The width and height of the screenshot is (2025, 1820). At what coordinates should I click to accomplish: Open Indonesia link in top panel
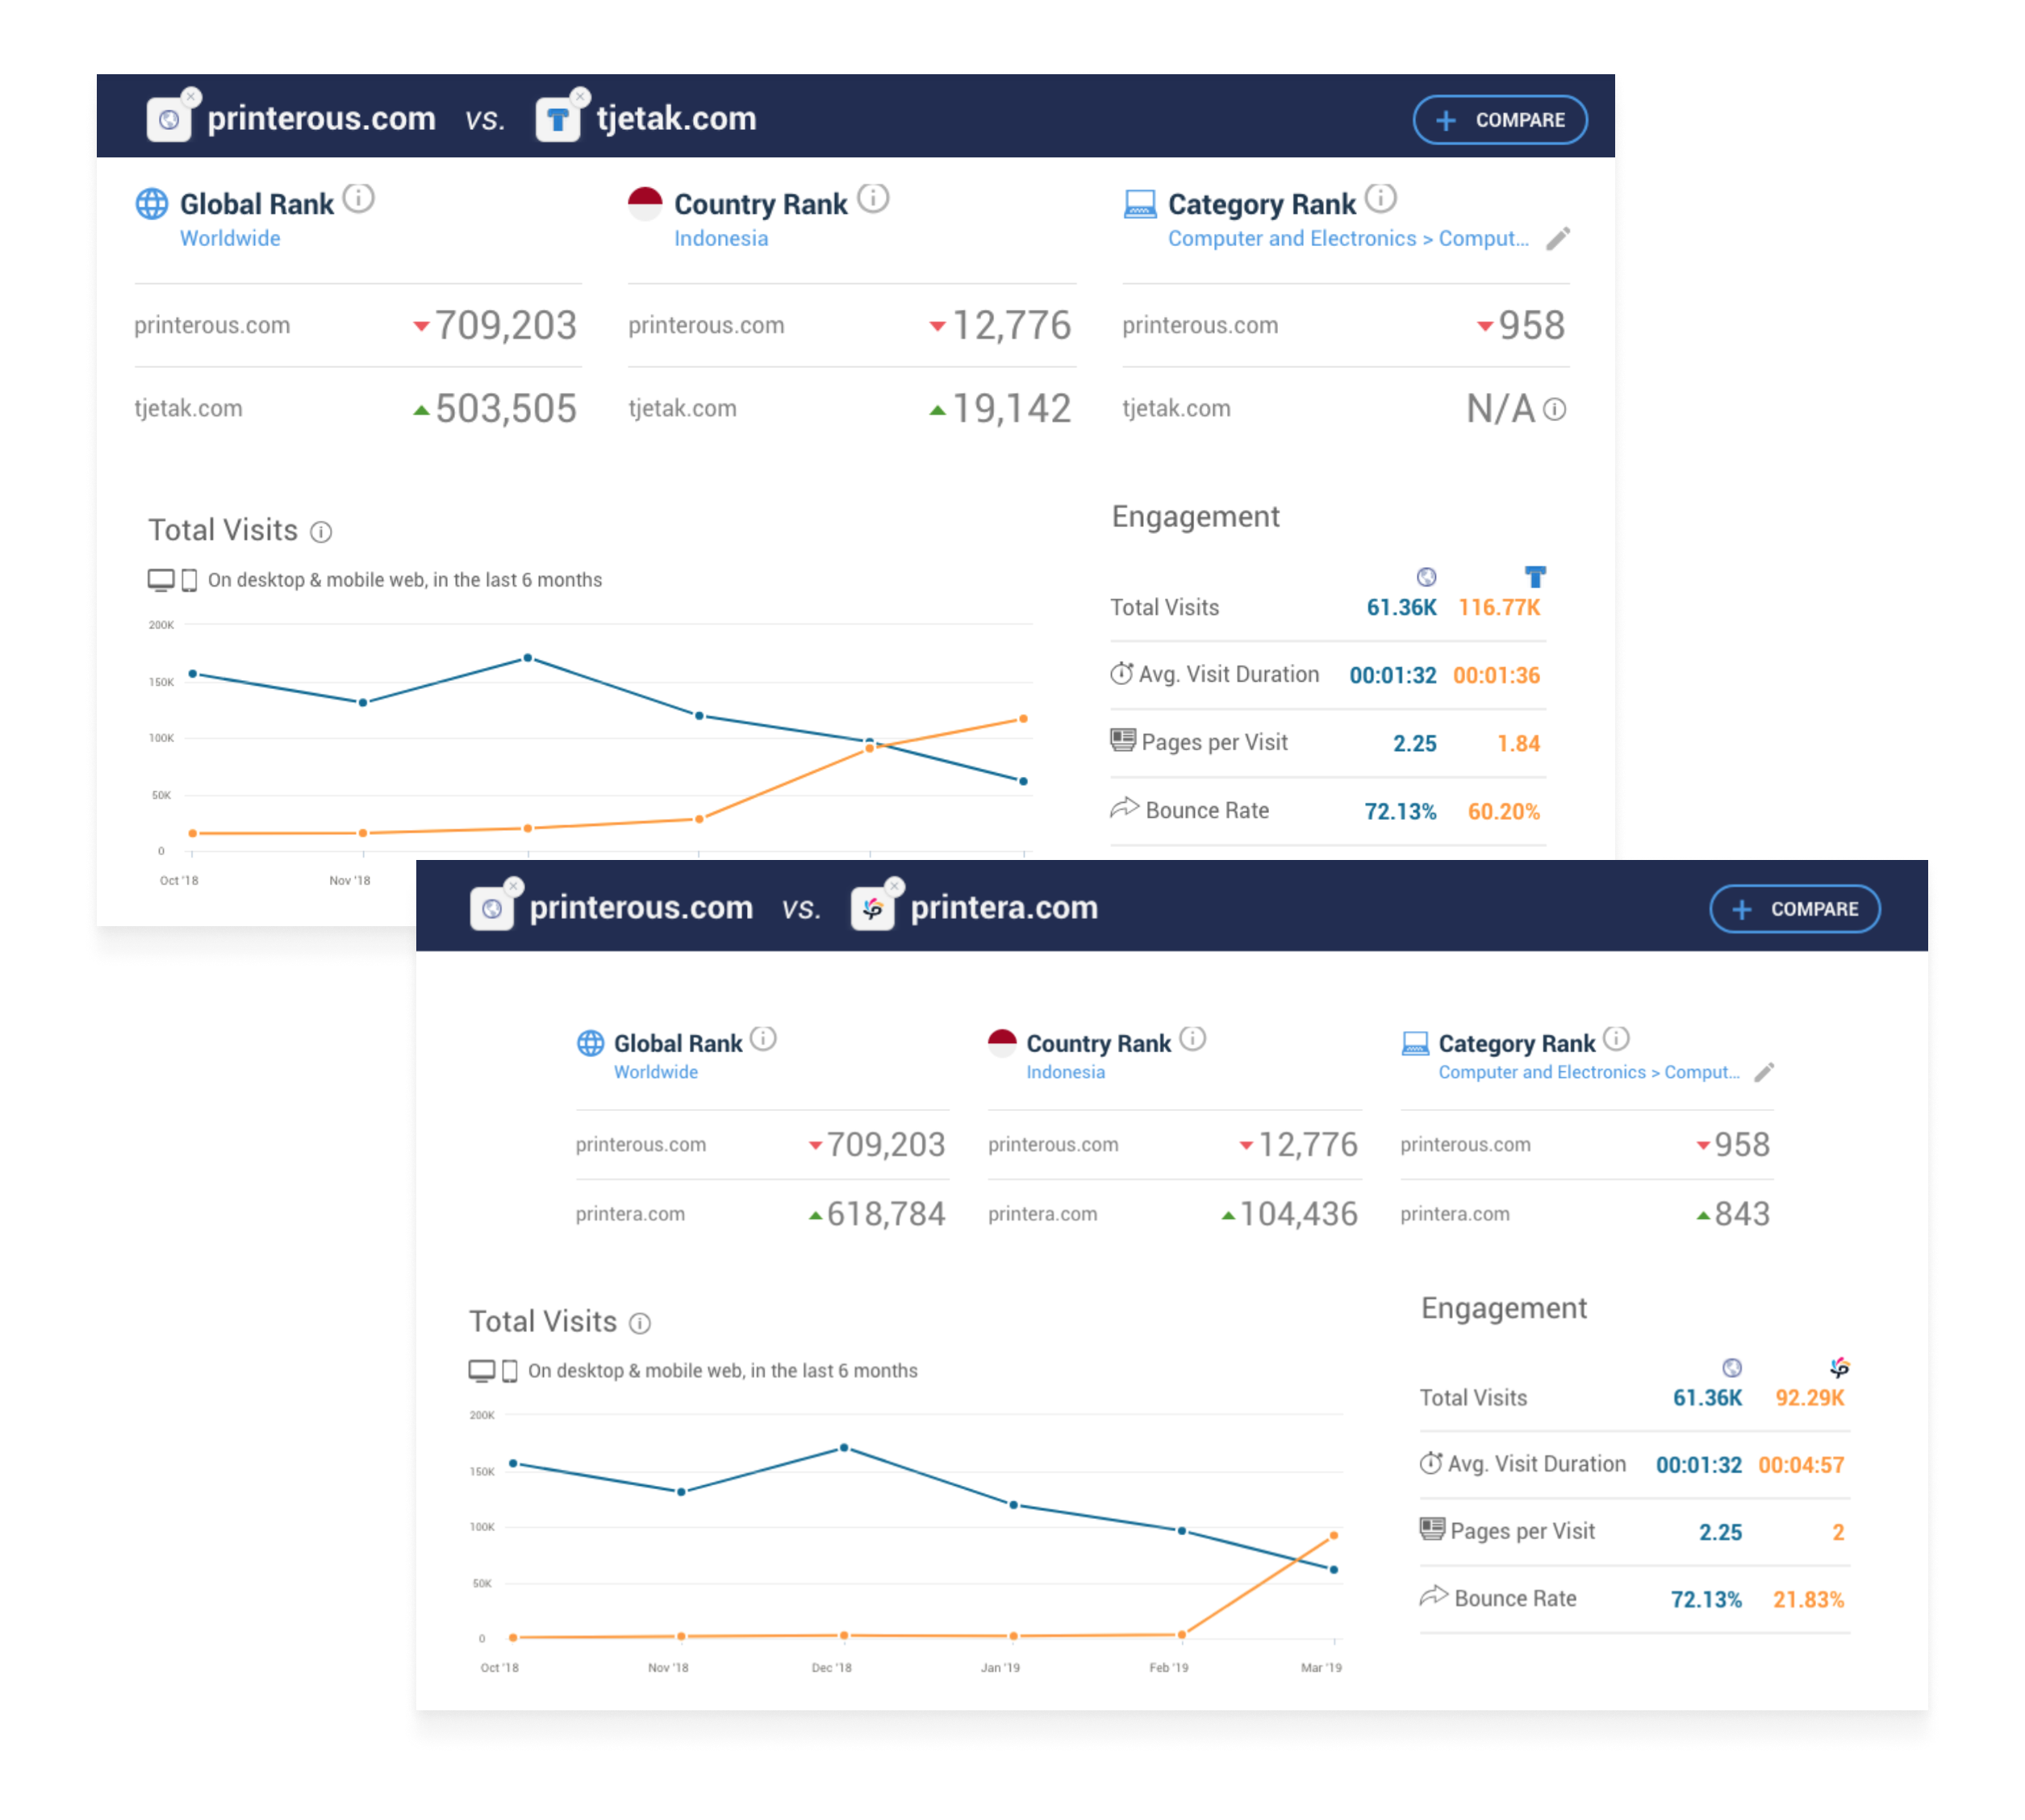[x=720, y=239]
